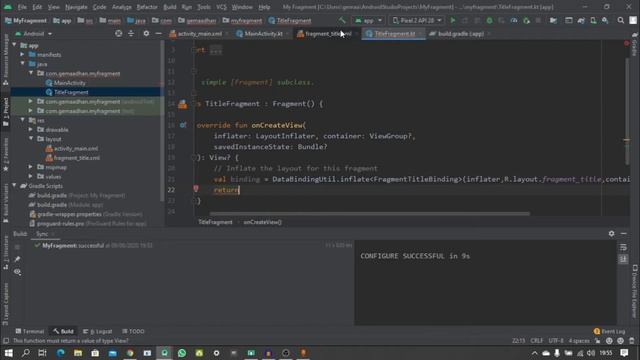Click the editor horizontal scrollbar
Image resolution: width=640 pixels, height=360 pixels.
370,213
